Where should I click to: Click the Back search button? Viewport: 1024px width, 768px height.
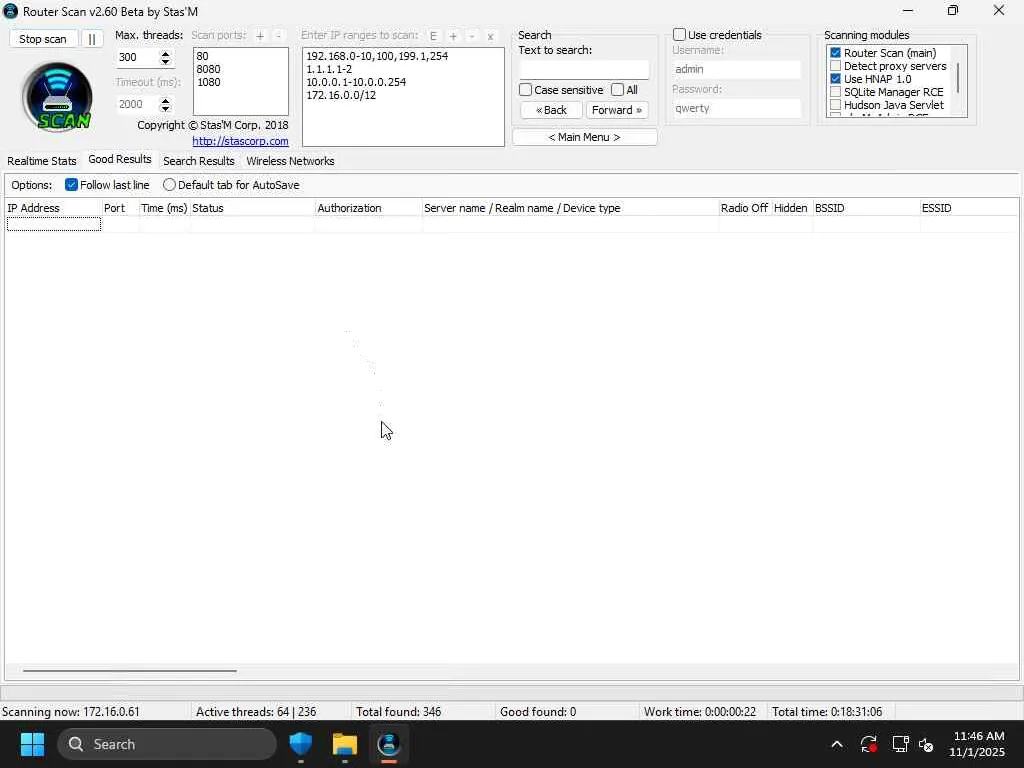tap(551, 110)
